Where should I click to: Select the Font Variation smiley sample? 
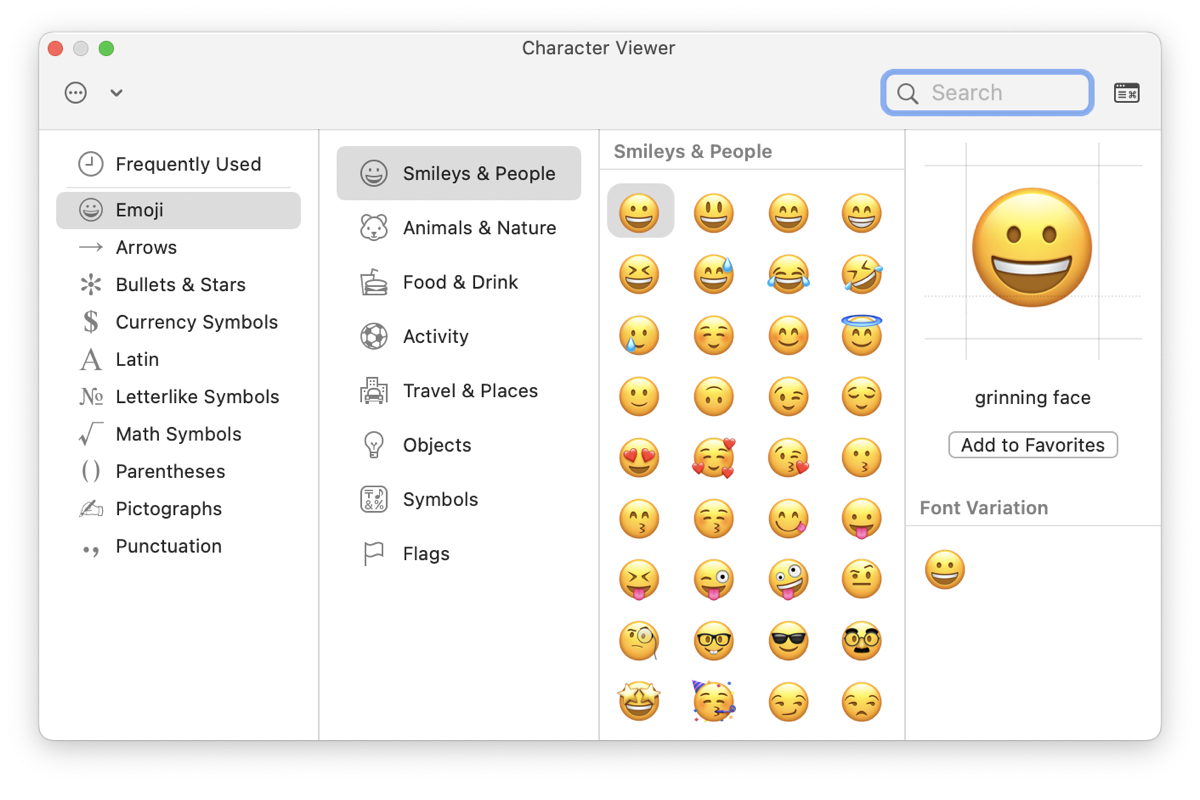(944, 568)
